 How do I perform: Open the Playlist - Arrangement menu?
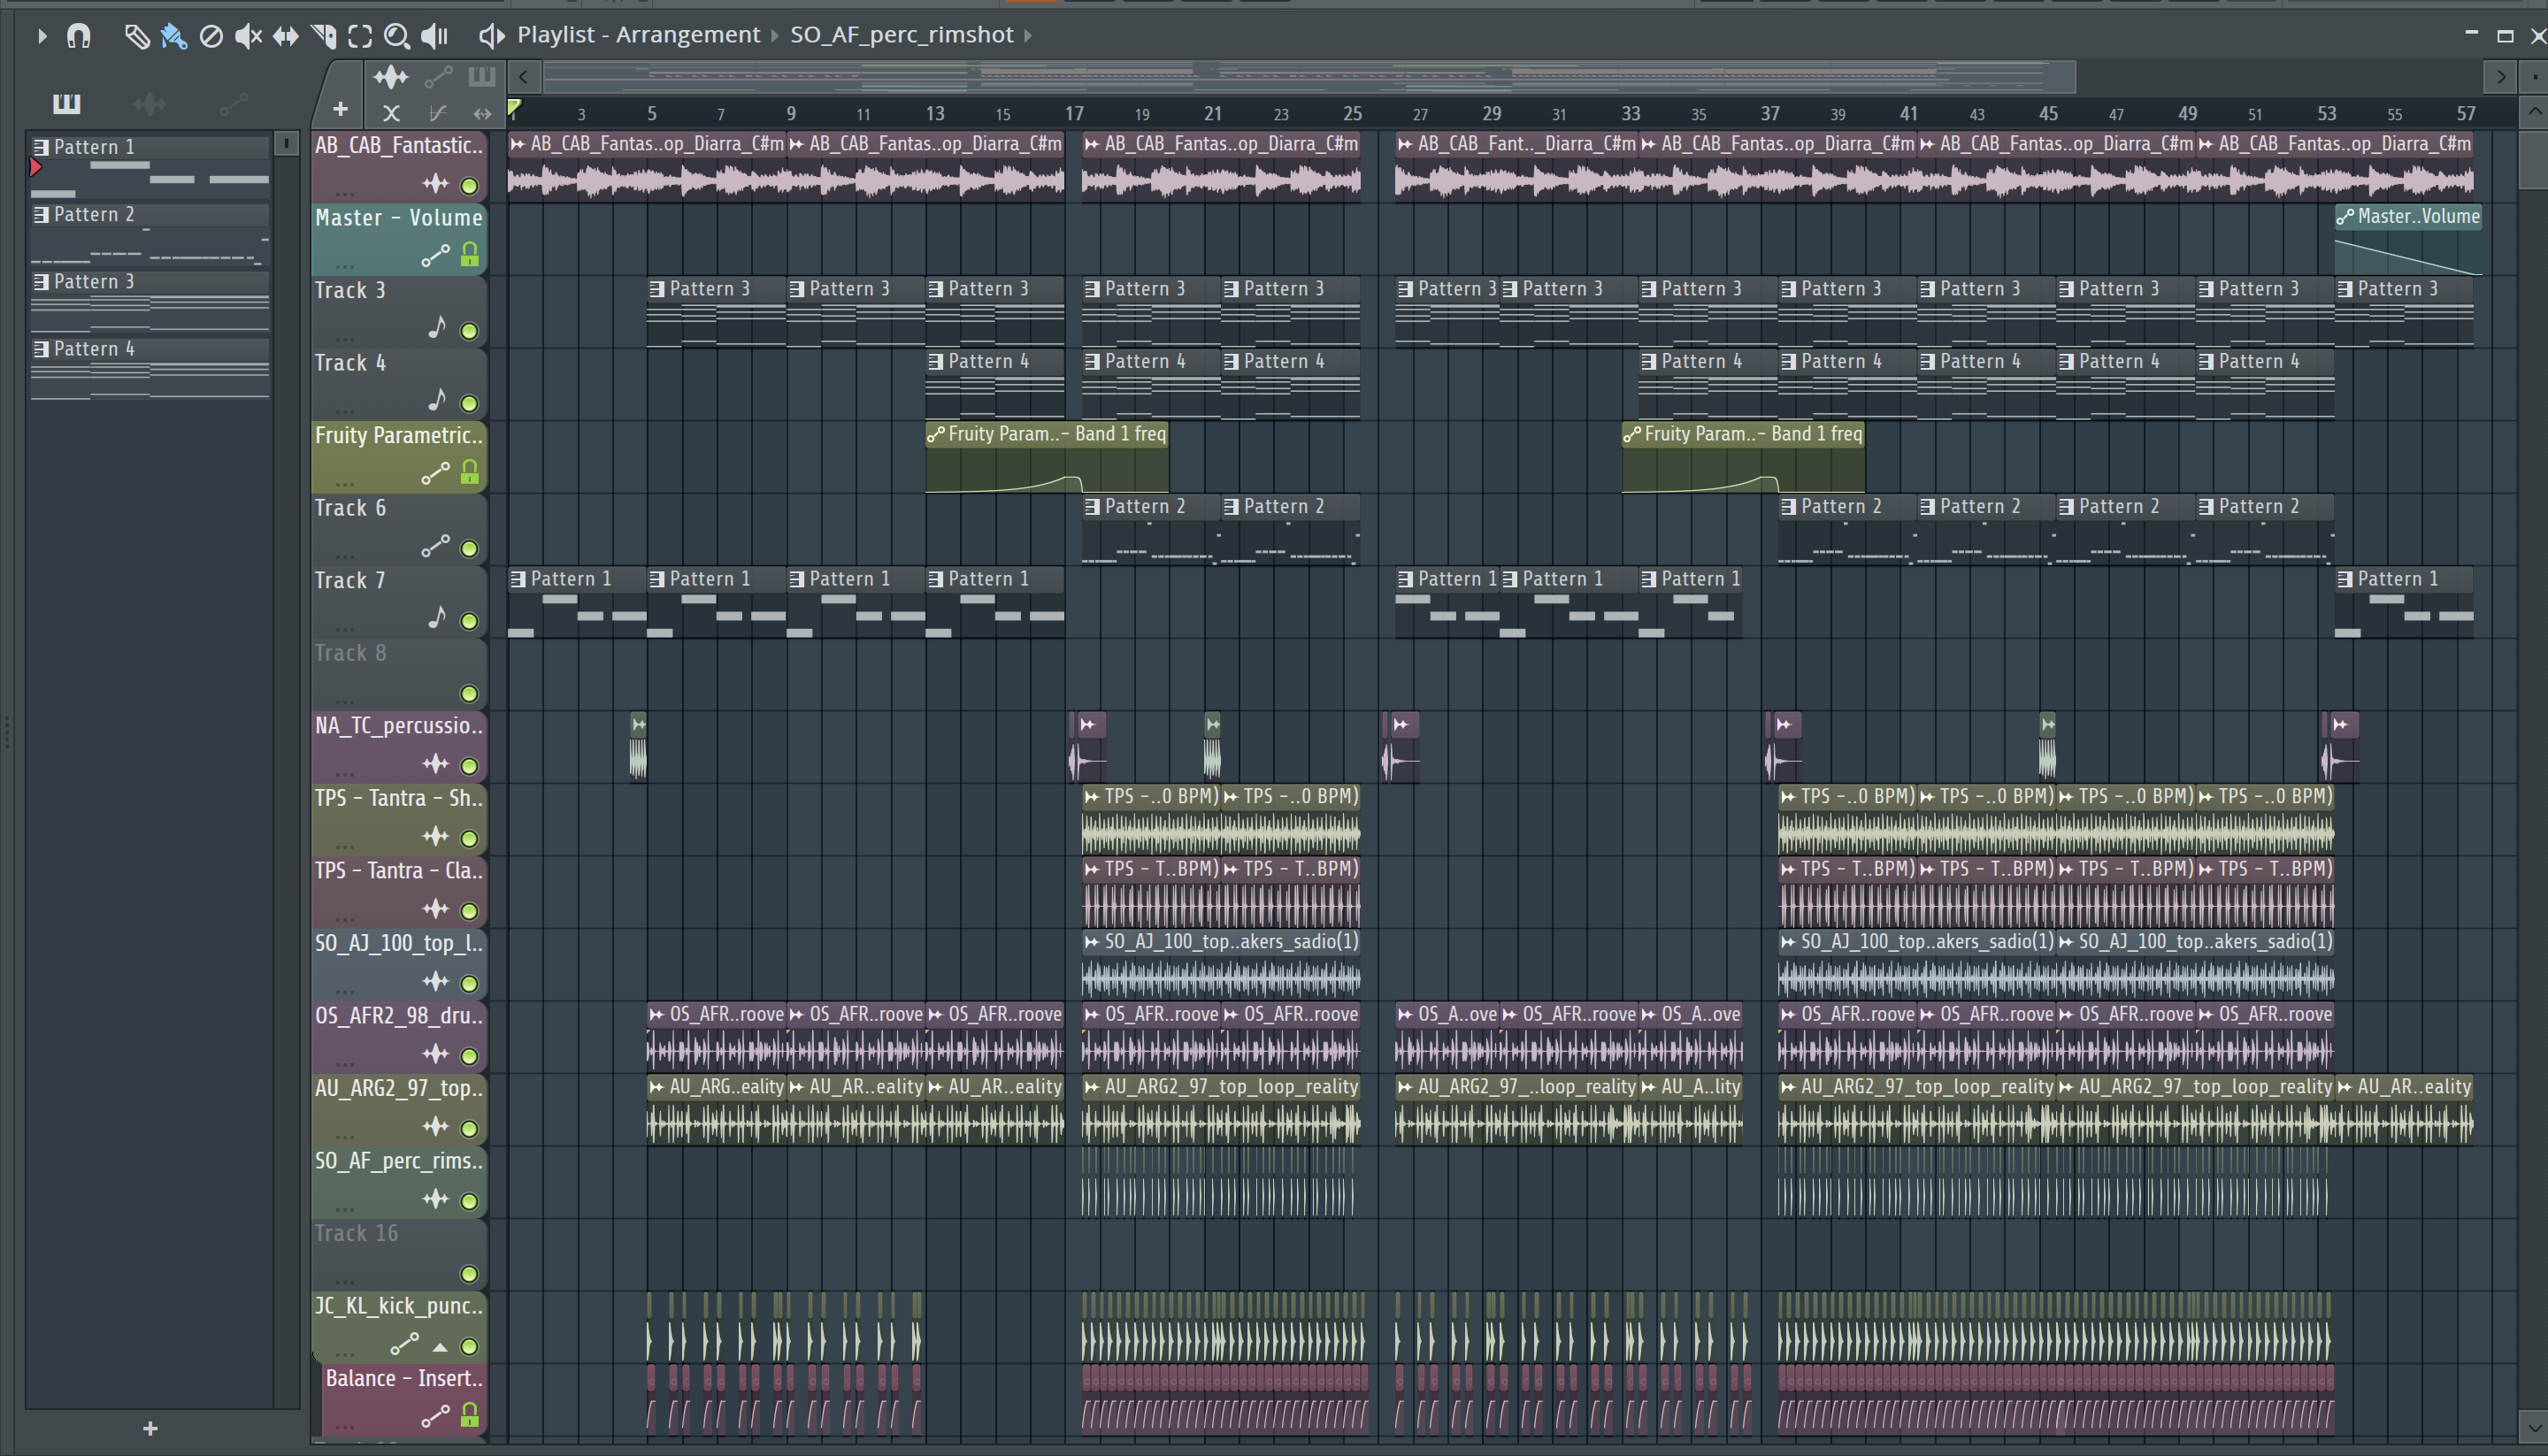(638, 35)
